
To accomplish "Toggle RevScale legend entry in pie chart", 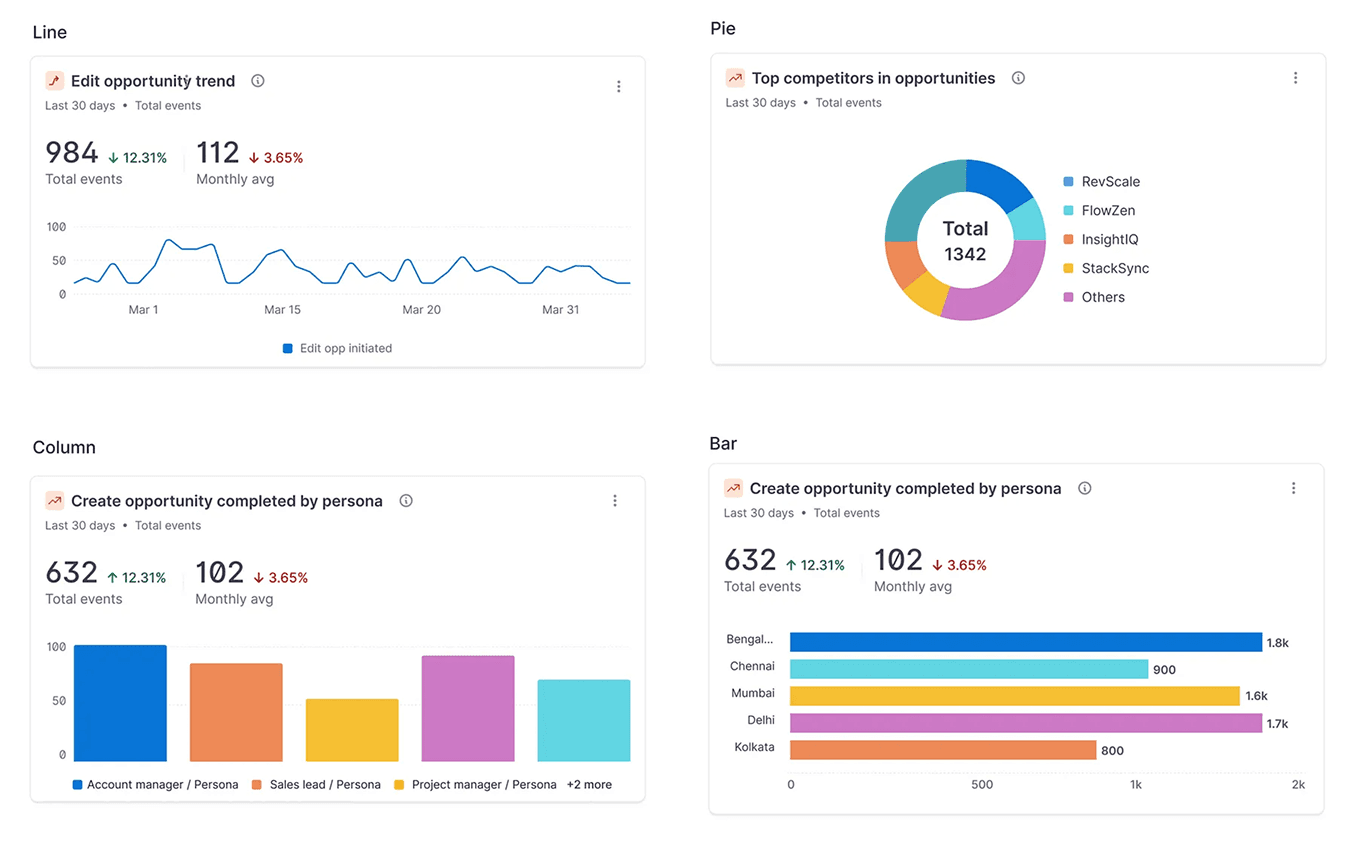I will click(1101, 182).
